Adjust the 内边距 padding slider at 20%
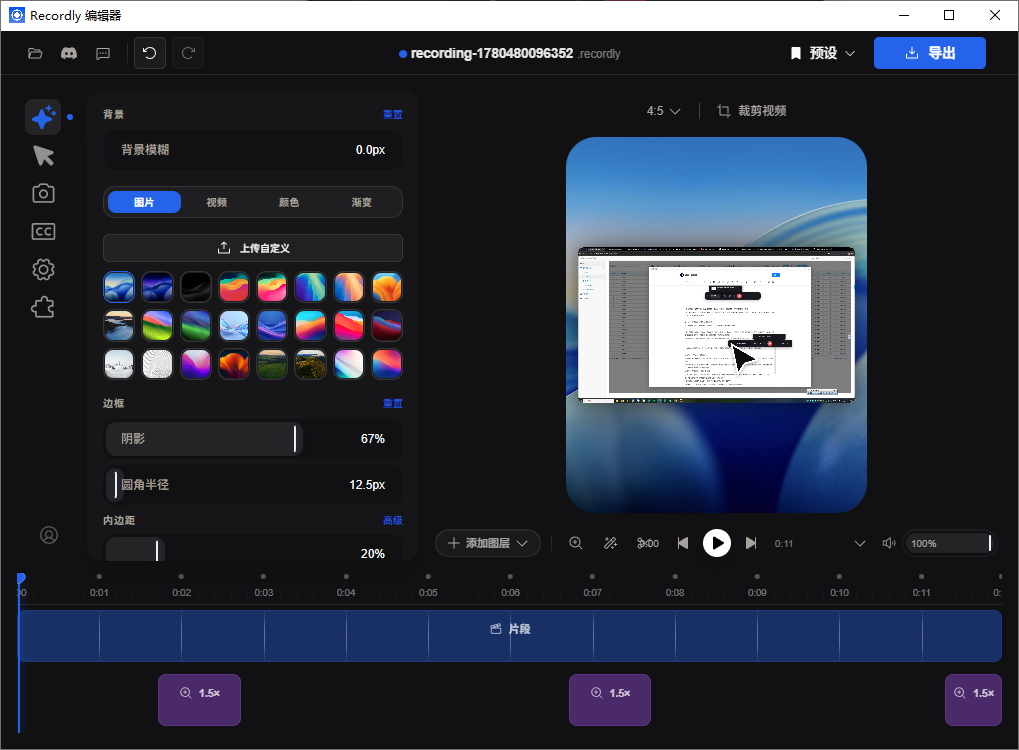 coord(253,550)
